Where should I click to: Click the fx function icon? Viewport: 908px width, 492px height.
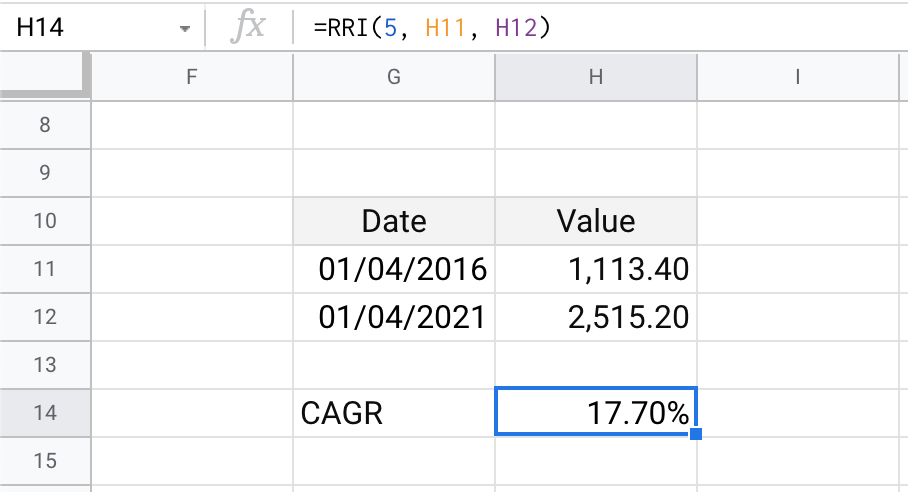pyautogui.click(x=248, y=27)
